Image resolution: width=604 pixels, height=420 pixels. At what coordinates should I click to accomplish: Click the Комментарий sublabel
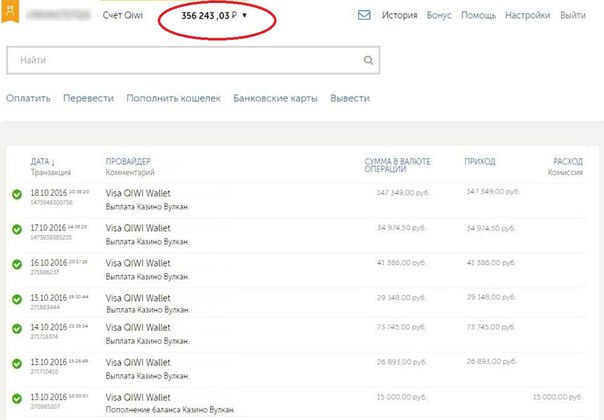(130, 172)
